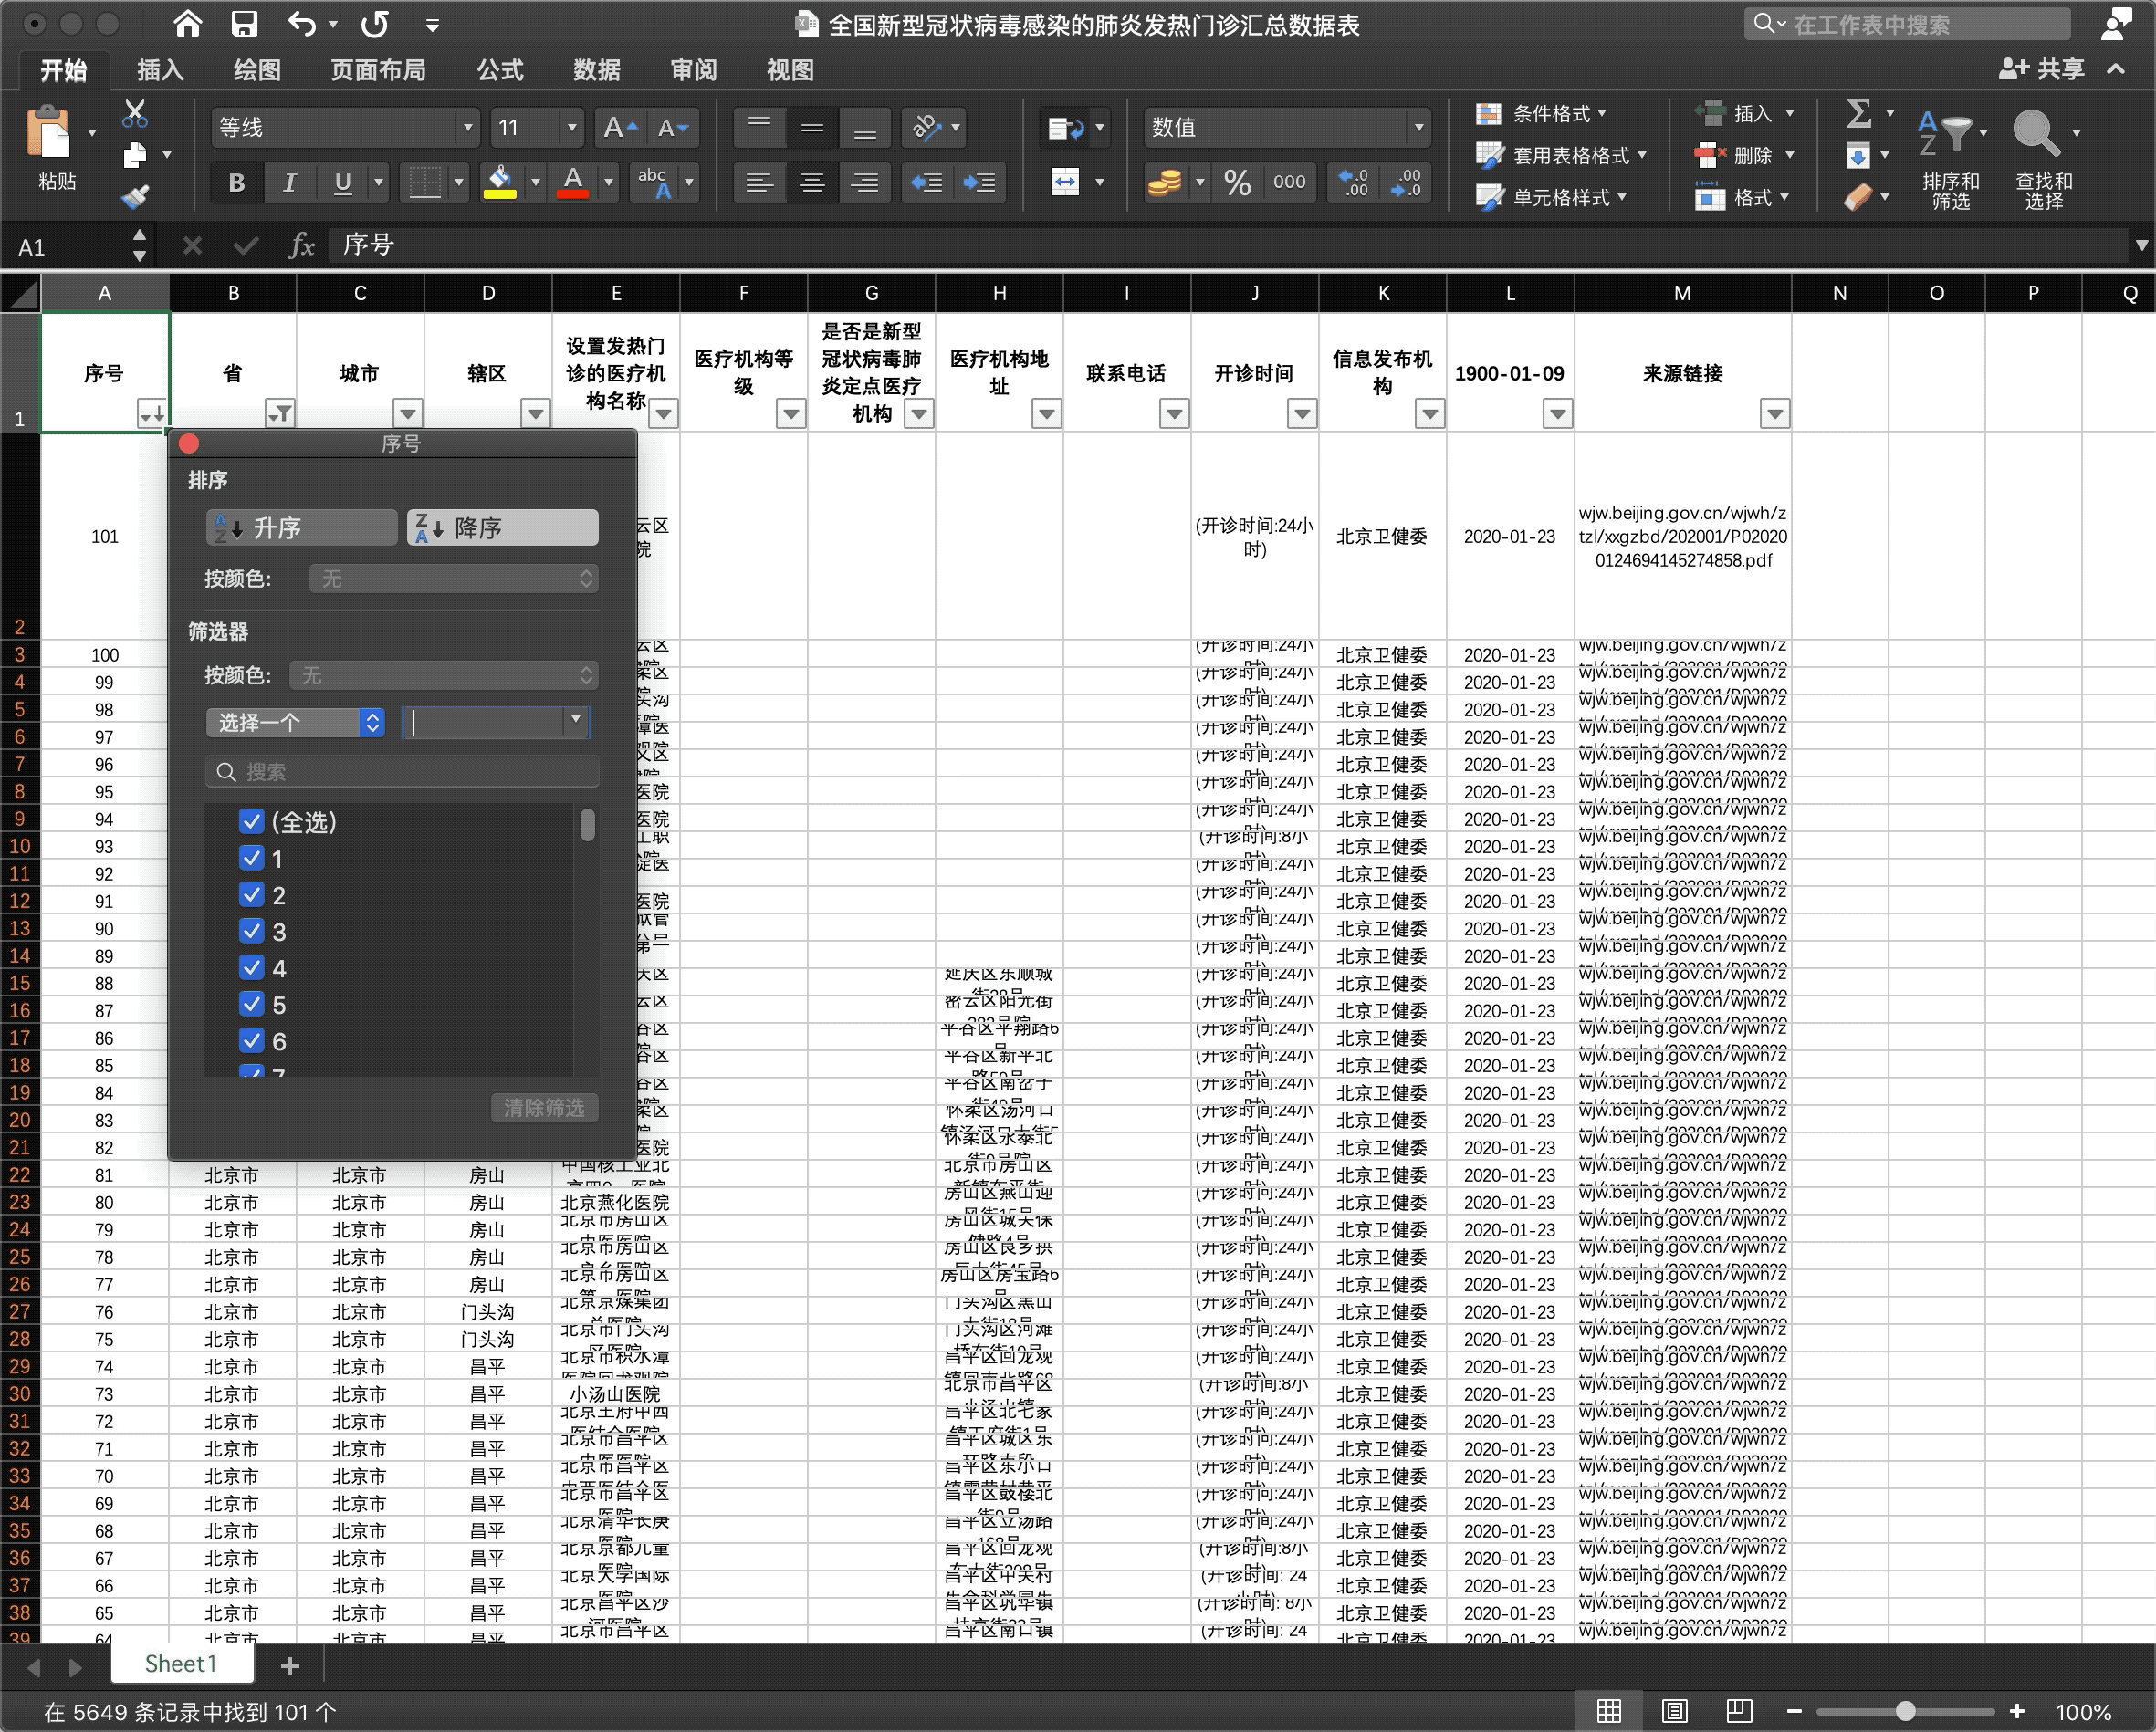Click the 升序 ascending sort button
The height and width of the screenshot is (1732, 2156).
pyautogui.click(x=301, y=527)
